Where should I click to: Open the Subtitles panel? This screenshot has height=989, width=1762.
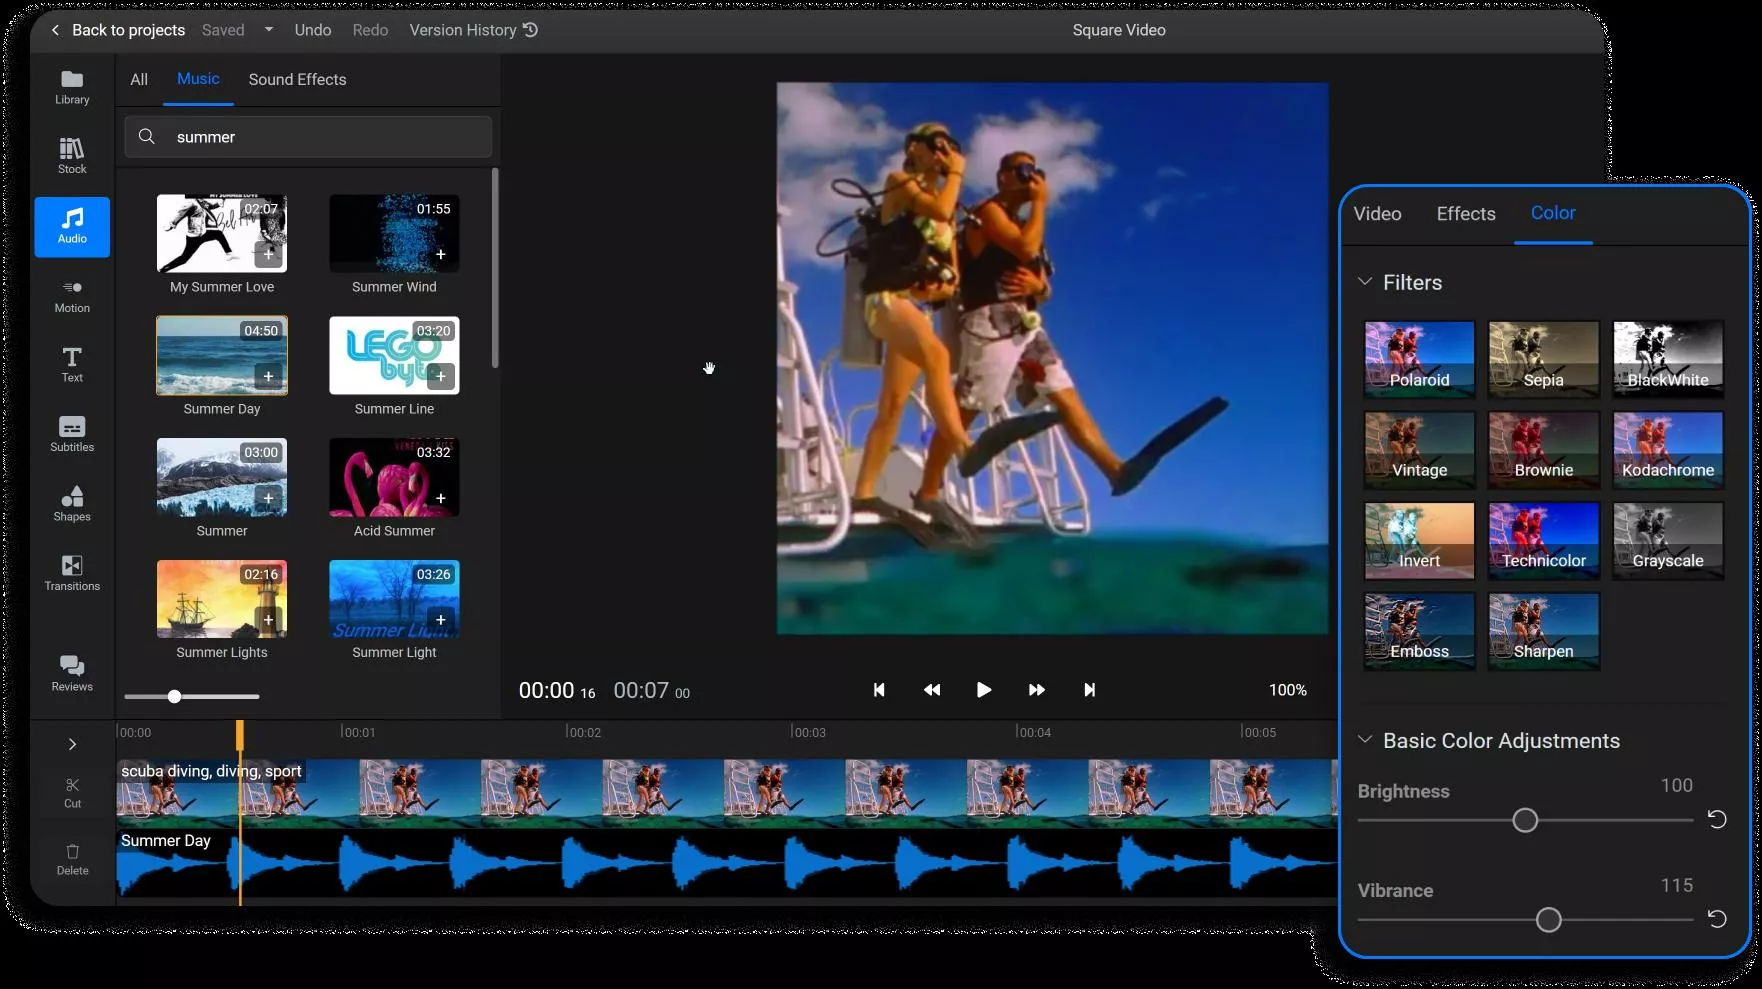[x=71, y=434]
